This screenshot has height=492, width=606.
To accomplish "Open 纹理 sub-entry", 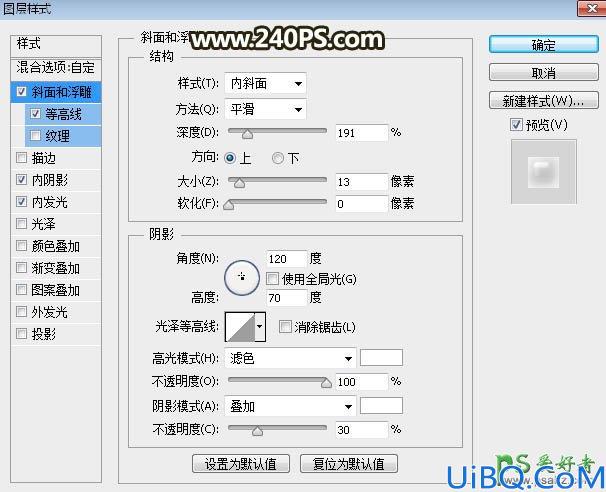I will (58, 136).
